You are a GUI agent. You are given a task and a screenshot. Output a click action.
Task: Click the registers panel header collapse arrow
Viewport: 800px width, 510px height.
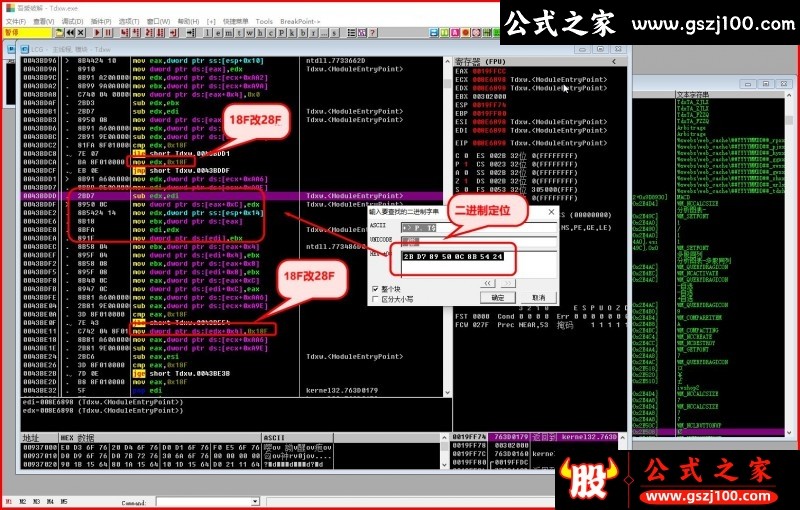[614, 61]
